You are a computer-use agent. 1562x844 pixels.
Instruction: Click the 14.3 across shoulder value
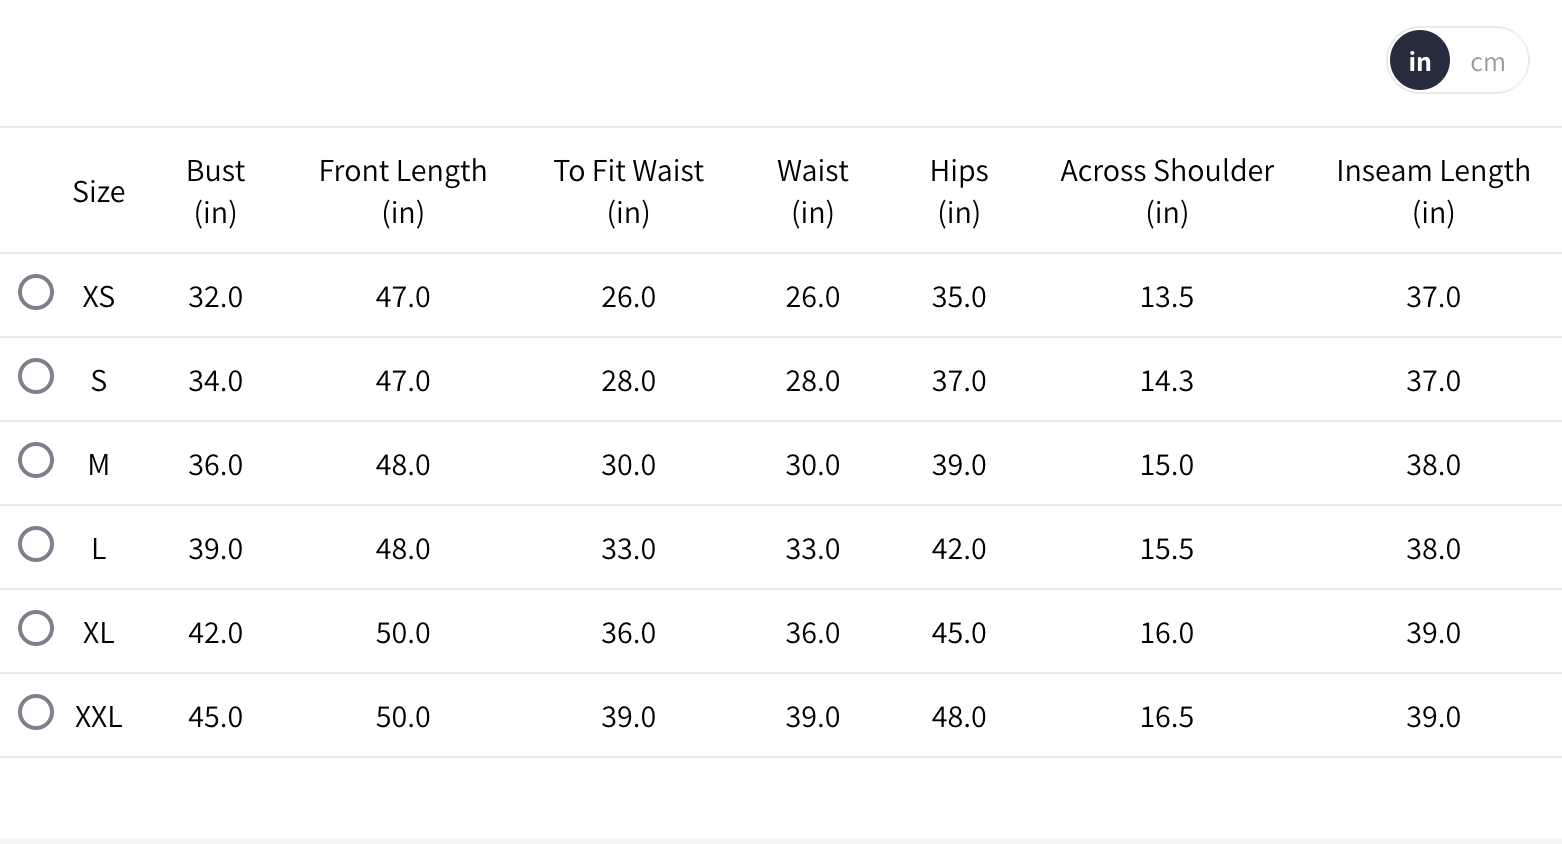[1166, 381]
